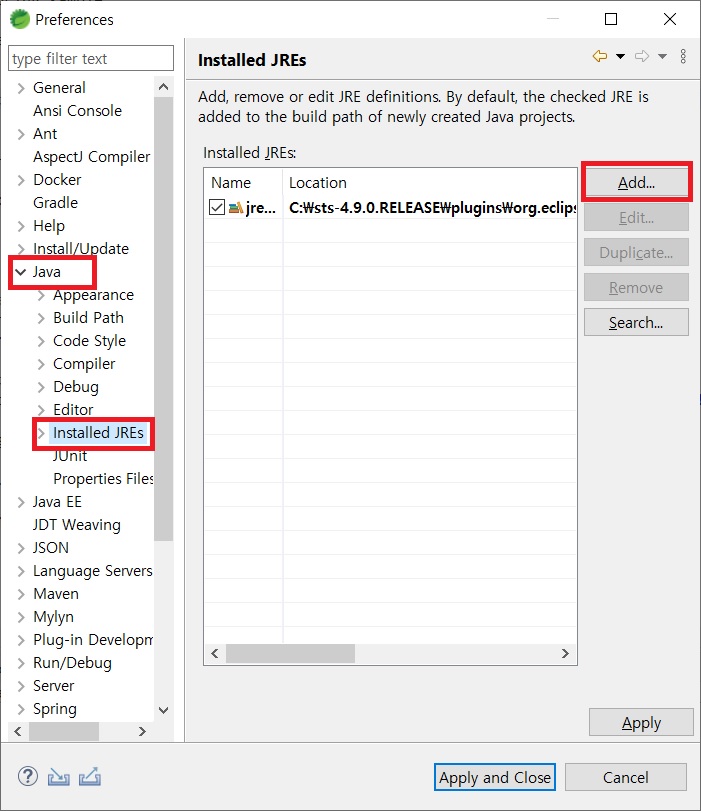The height and width of the screenshot is (811, 701).
Task: Click the Cancel button
Action: [625, 777]
